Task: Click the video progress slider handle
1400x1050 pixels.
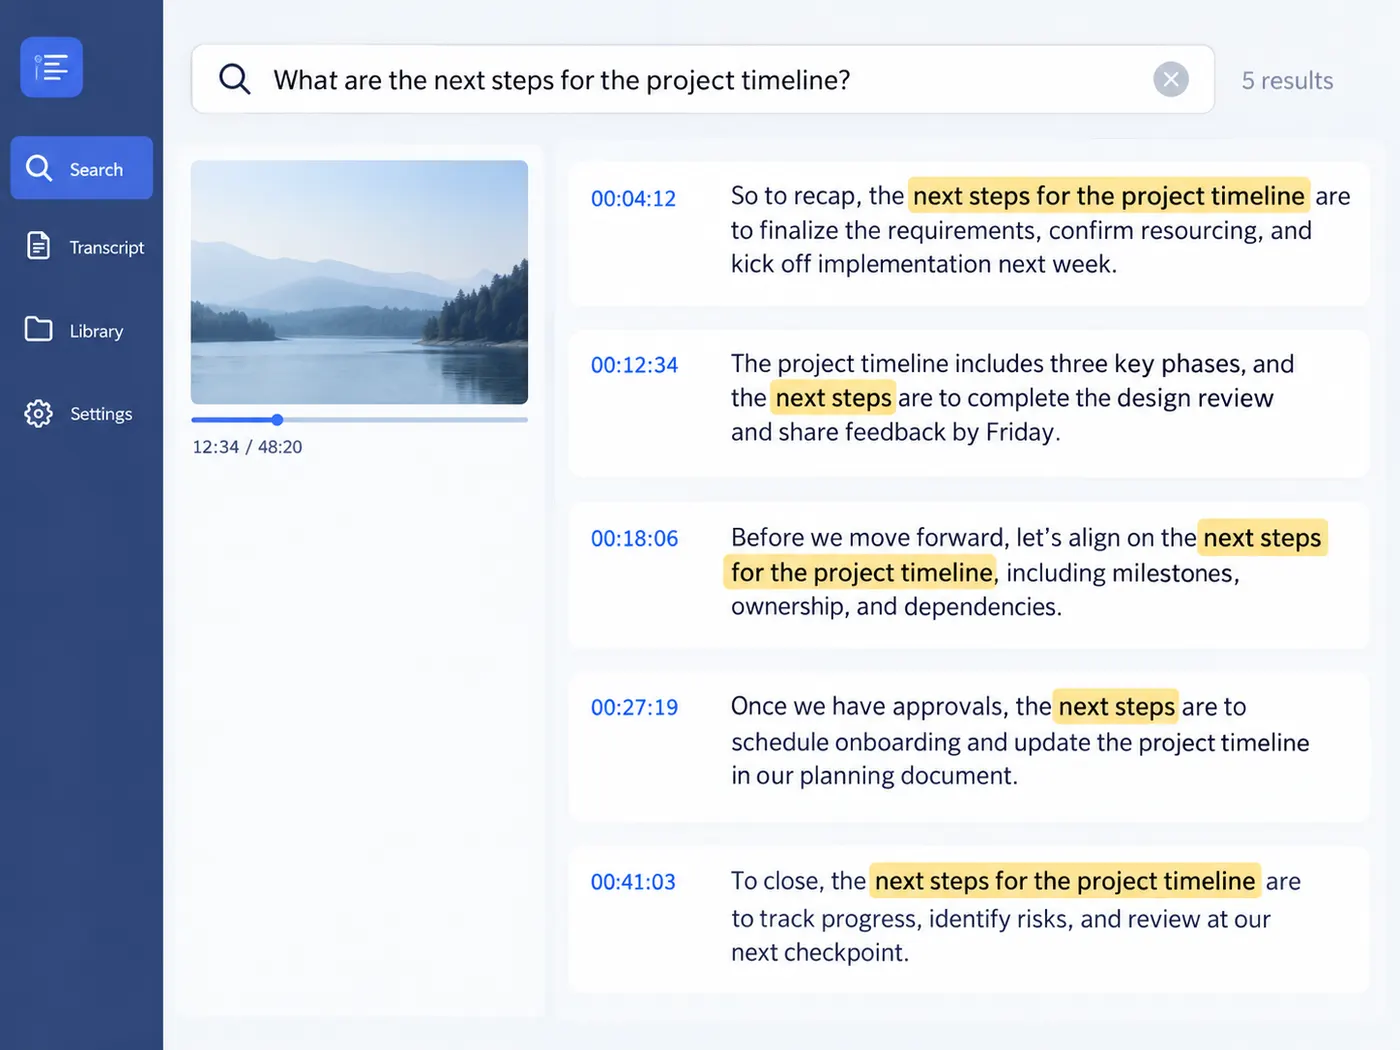Action: (277, 420)
